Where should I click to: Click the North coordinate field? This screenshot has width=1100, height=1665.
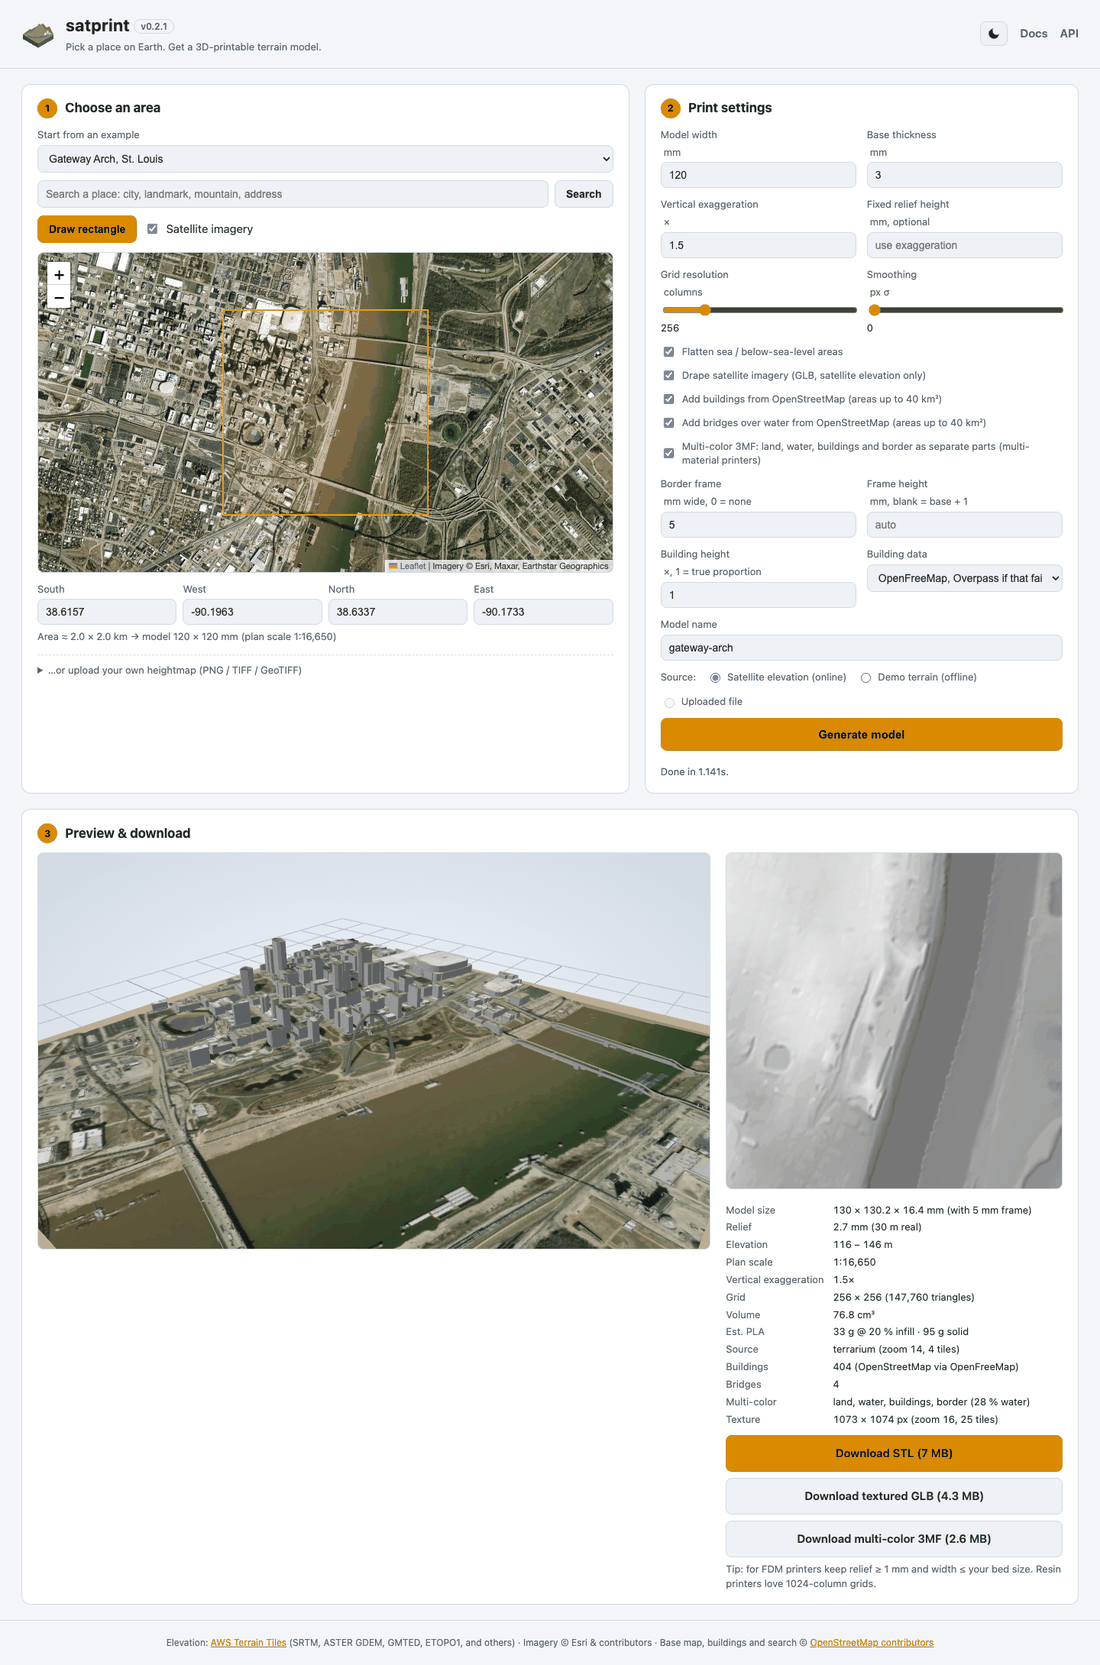click(x=398, y=612)
